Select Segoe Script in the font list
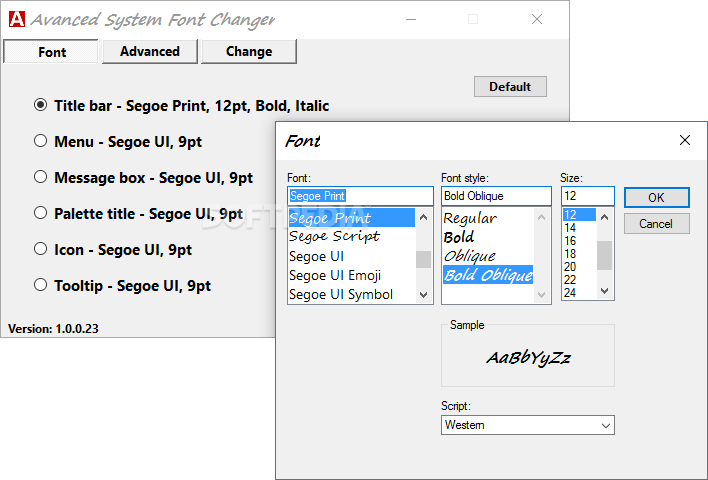The image size is (708, 480). tap(352, 236)
